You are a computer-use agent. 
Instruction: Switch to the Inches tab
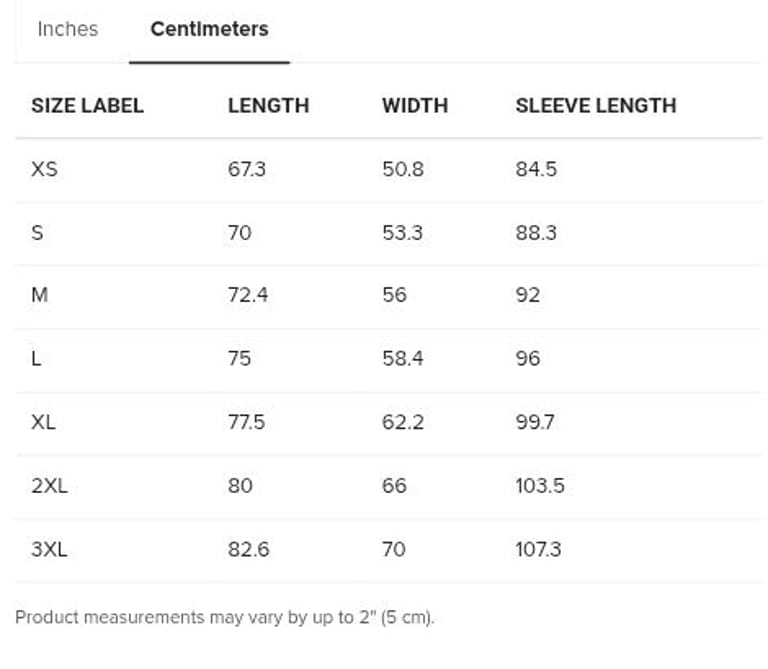coord(67,29)
